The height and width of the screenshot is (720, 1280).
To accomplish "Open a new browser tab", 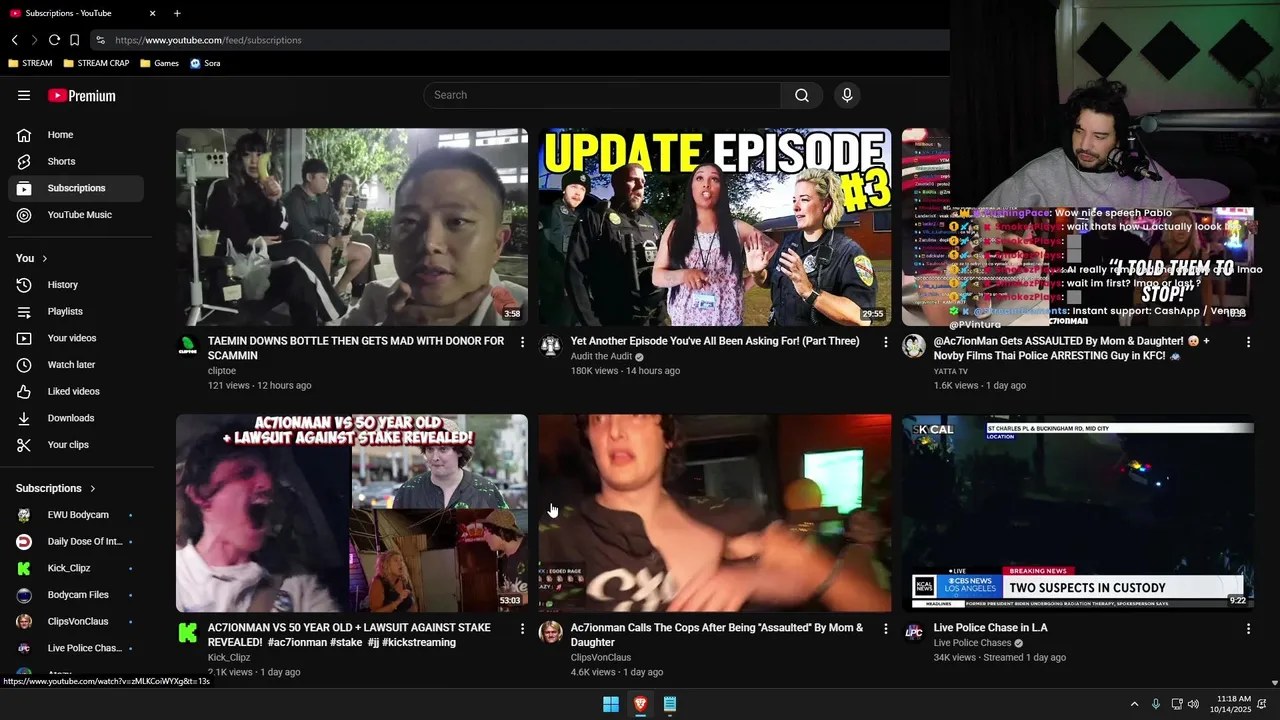I will (177, 13).
